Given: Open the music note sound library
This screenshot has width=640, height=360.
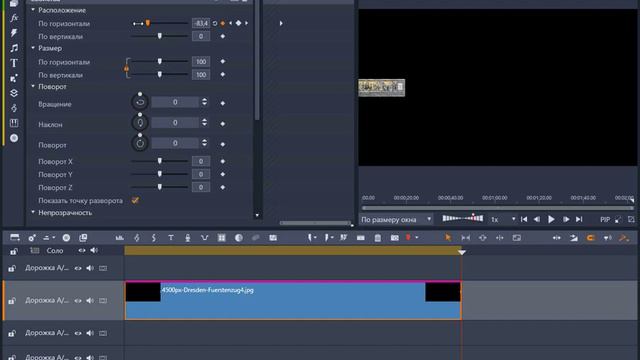Looking at the screenshot, I should click(x=14, y=48).
